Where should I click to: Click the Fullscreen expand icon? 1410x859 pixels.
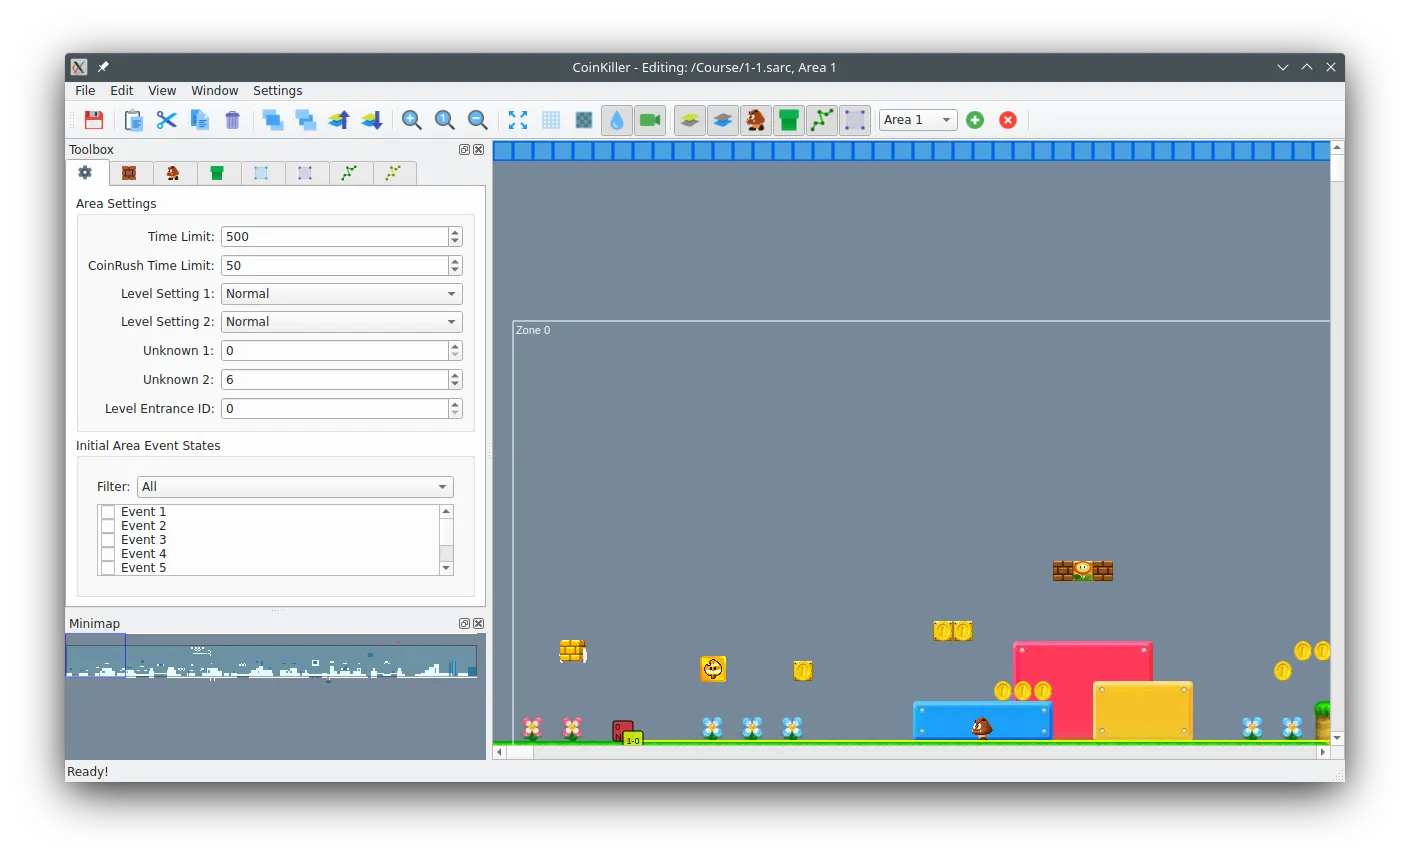(x=518, y=120)
